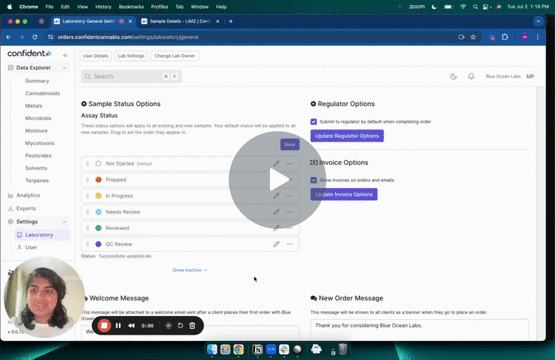Open Exports in the sidebar
The height and width of the screenshot is (360, 555).
tap(26, 208)
